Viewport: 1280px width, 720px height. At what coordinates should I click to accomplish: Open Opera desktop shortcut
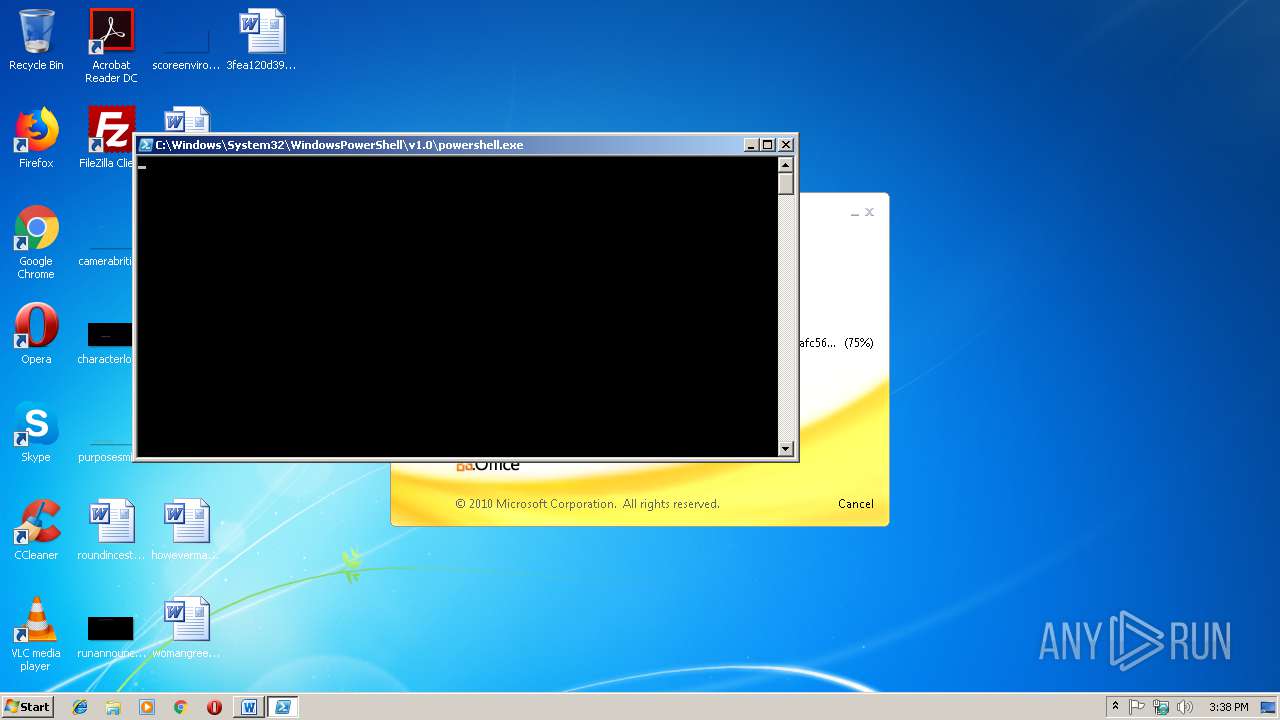point(36,334)
